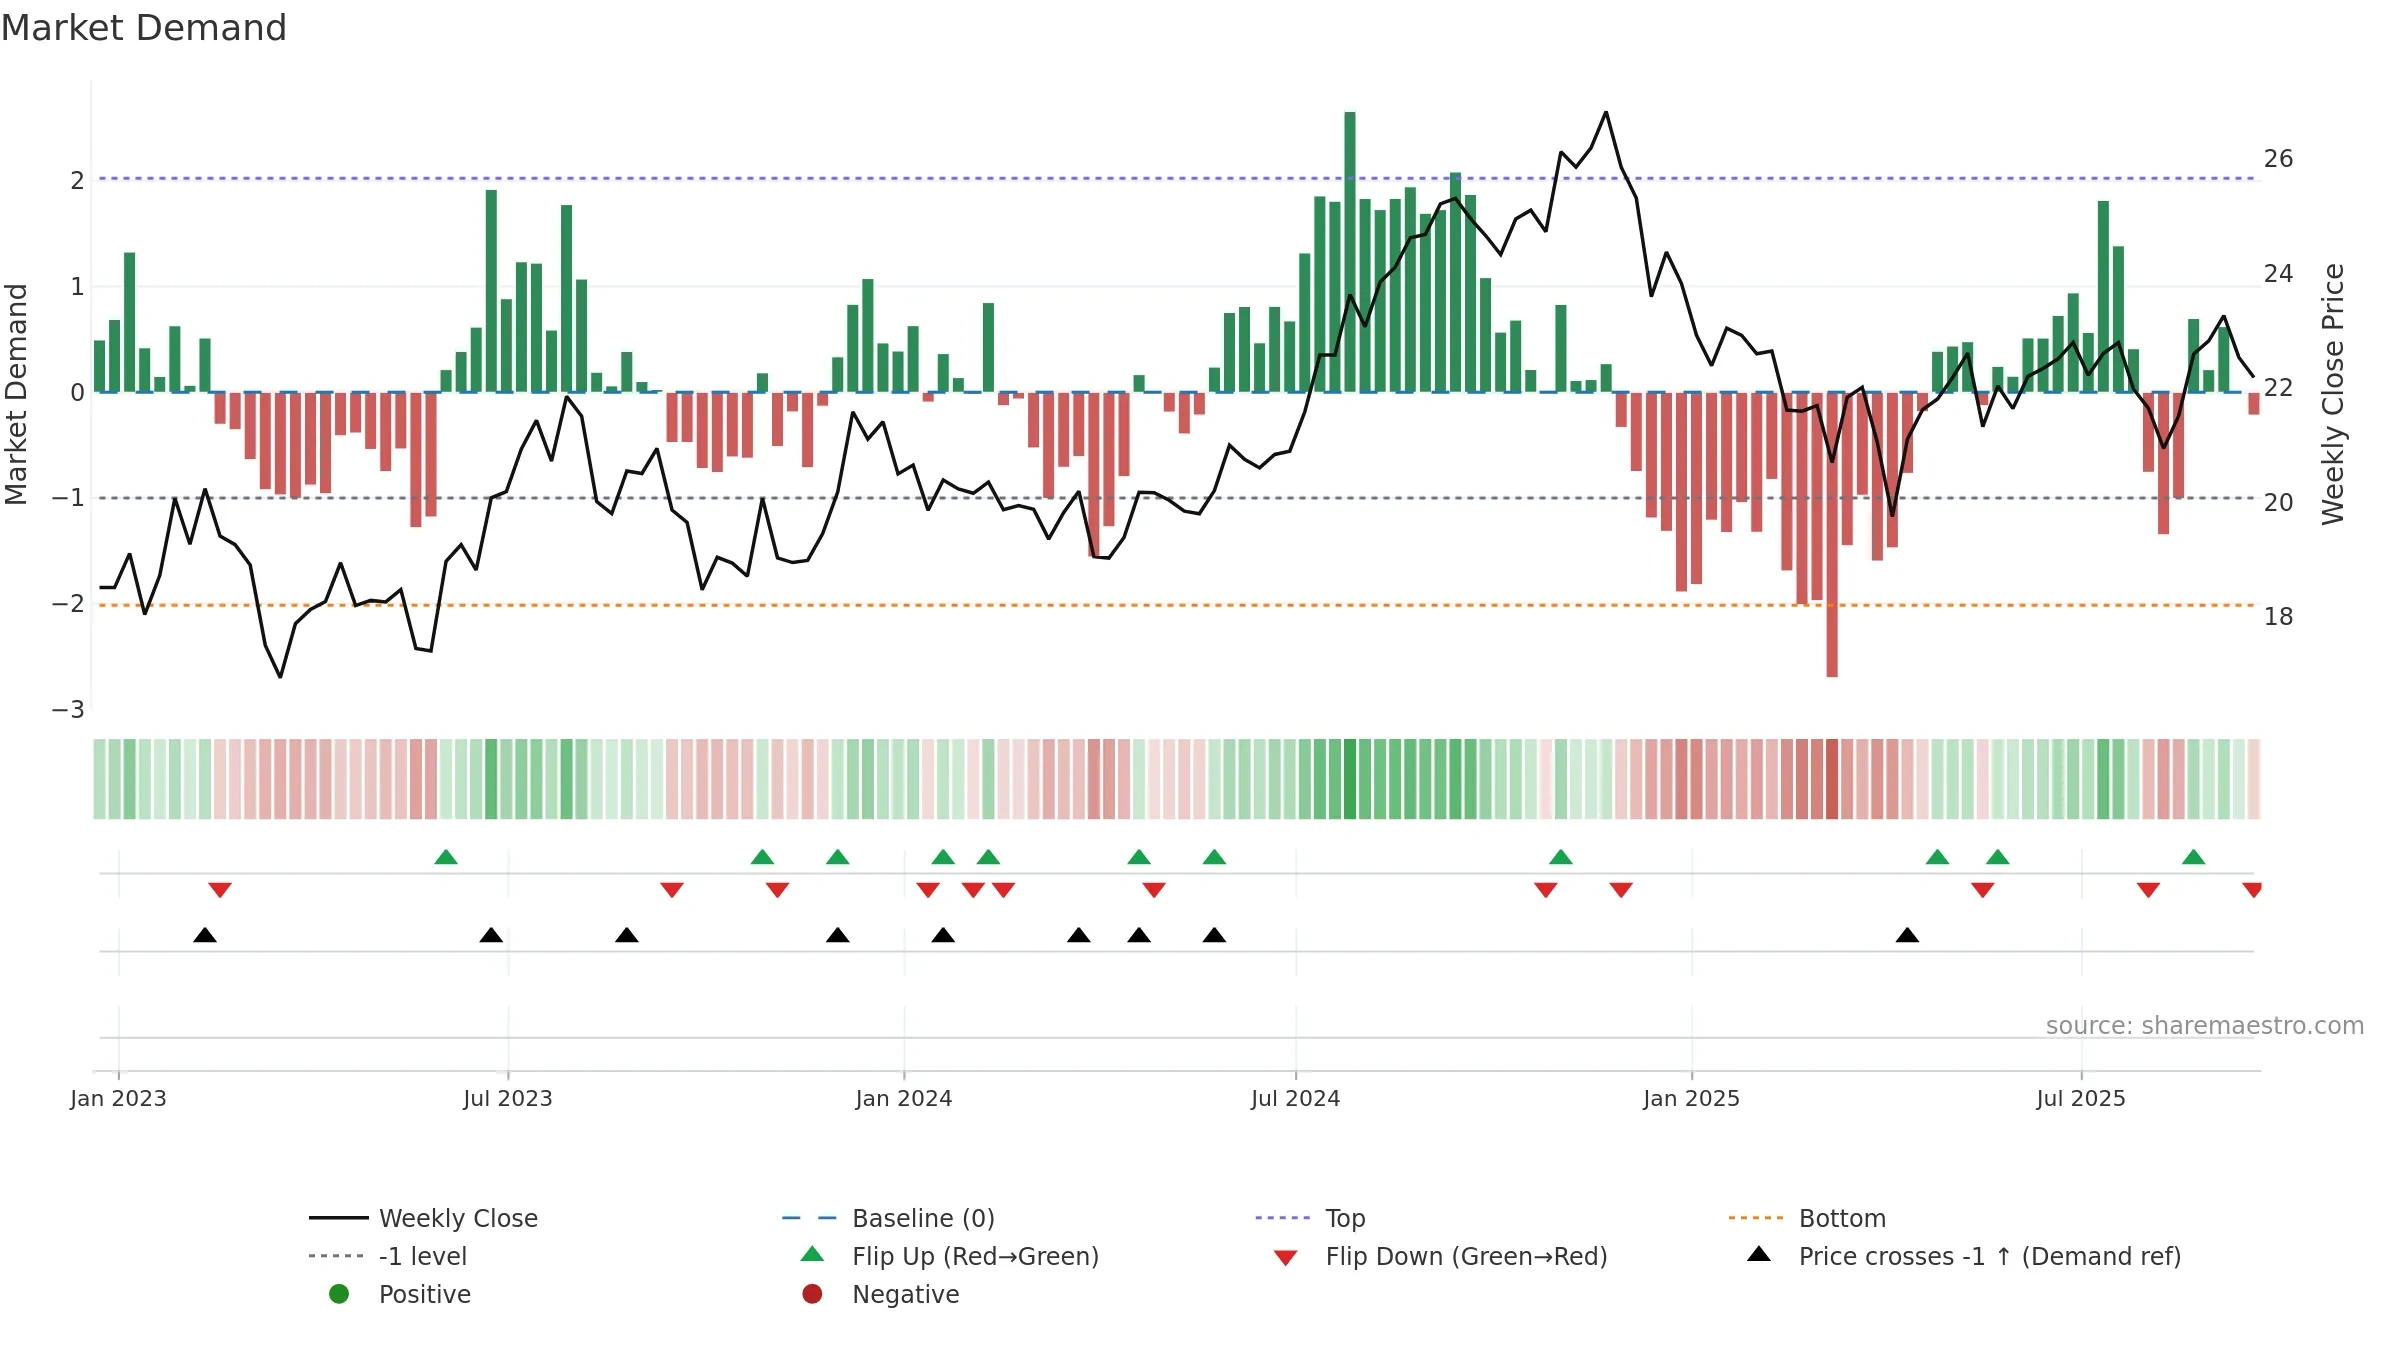Click the green Flip Up triangle in legend
The height and width of the screenshot is (1350, 2400).
click(x=813, y=1254)
